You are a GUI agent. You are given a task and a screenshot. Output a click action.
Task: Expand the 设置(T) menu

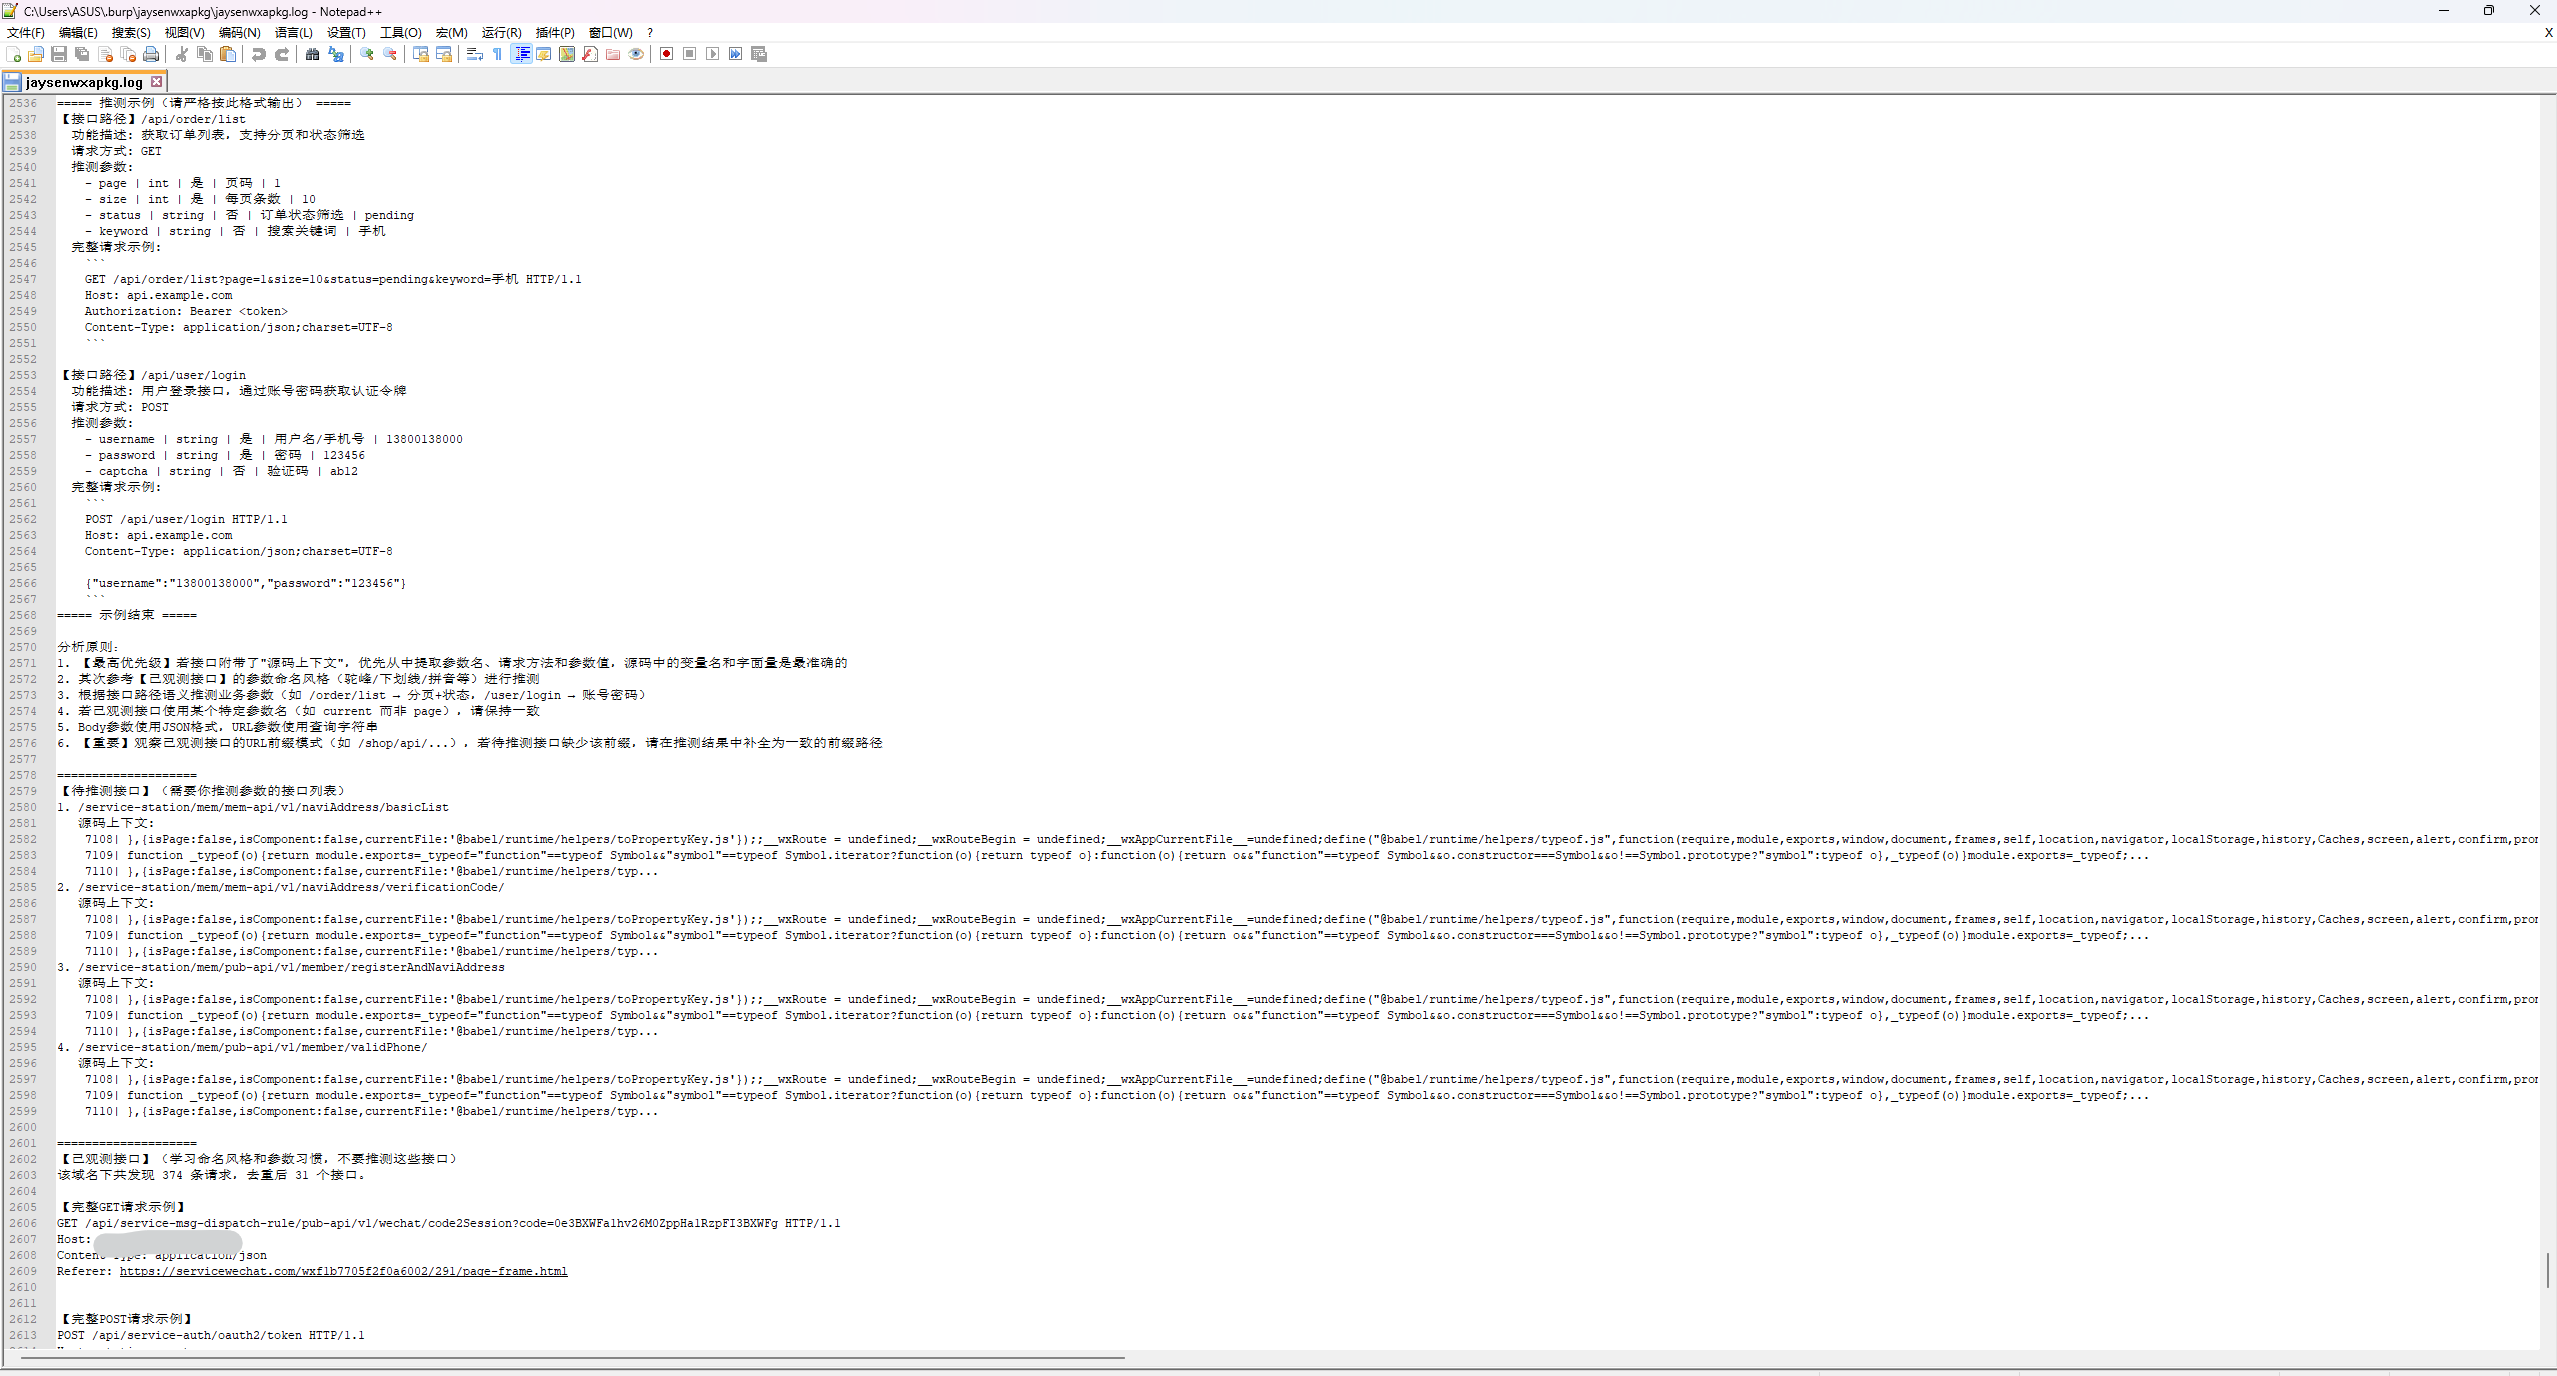coord(346,33)
